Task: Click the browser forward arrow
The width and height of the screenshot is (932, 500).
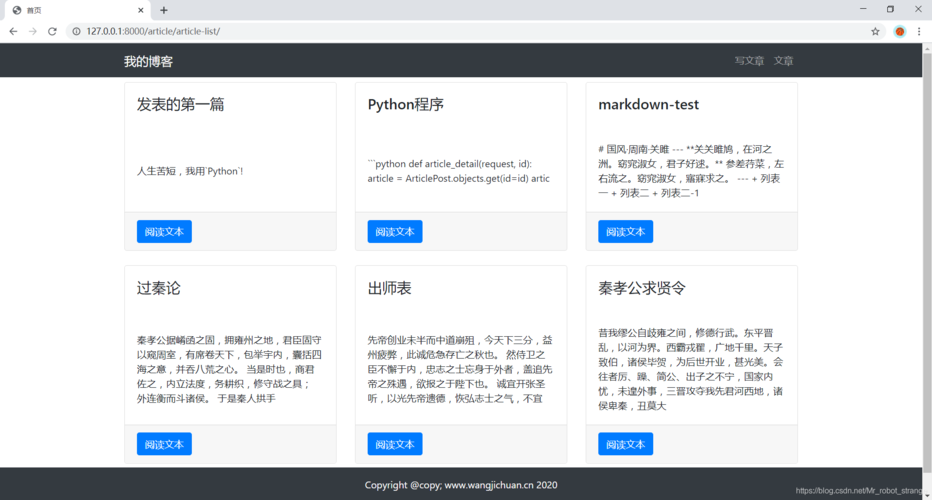Action: pos(33,32)
